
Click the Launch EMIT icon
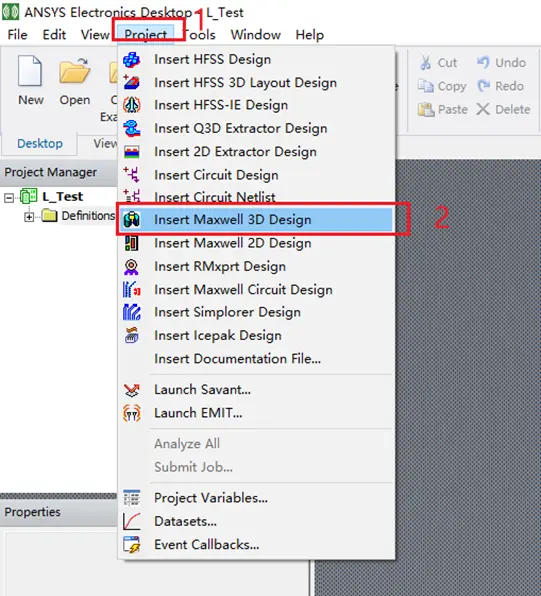tap(132, 413)
